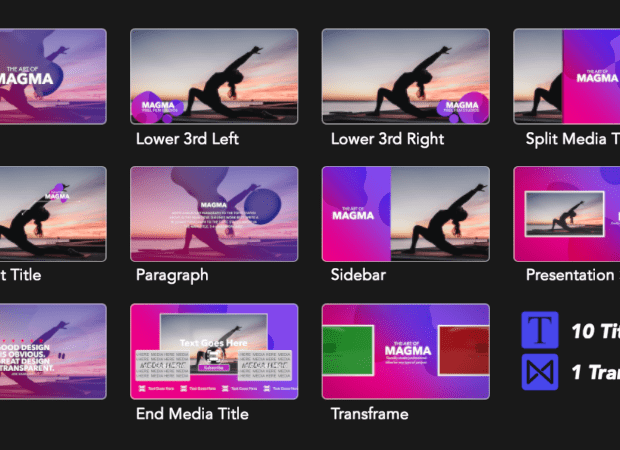Viewport: 620px width, 450px height.
Task: Pick the Presentation title thumbnail
Action: (567, 214)
